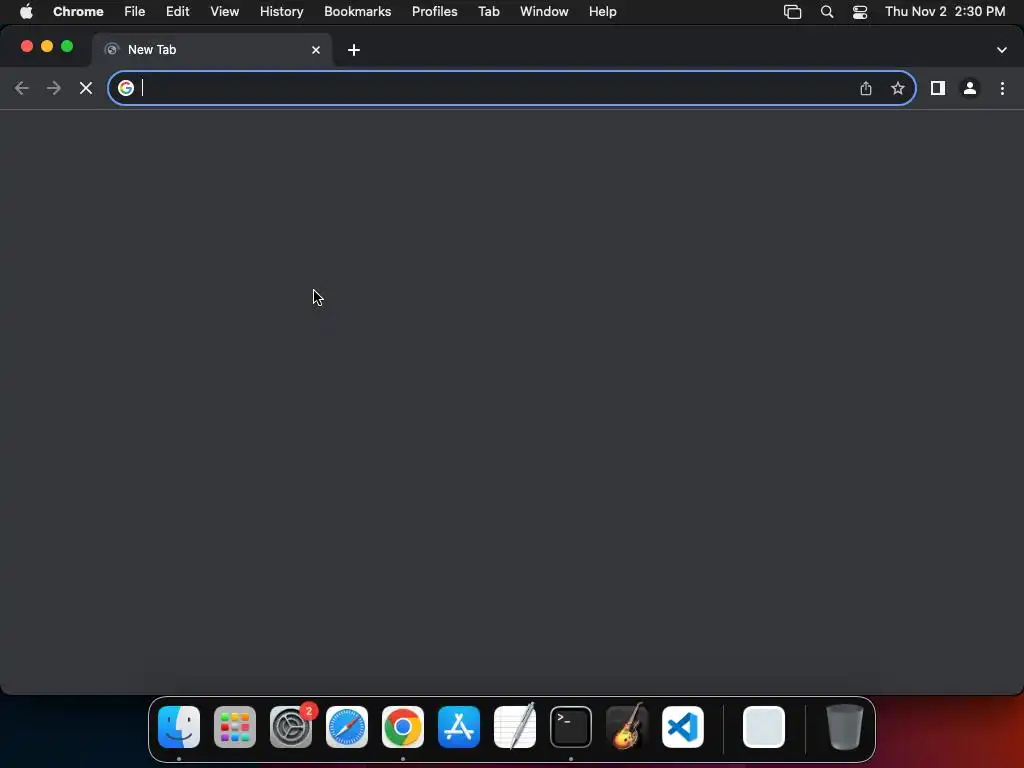Close the Chrome window with red button
The height and width of the screenshot is (768, 1024).
point(27,46)
